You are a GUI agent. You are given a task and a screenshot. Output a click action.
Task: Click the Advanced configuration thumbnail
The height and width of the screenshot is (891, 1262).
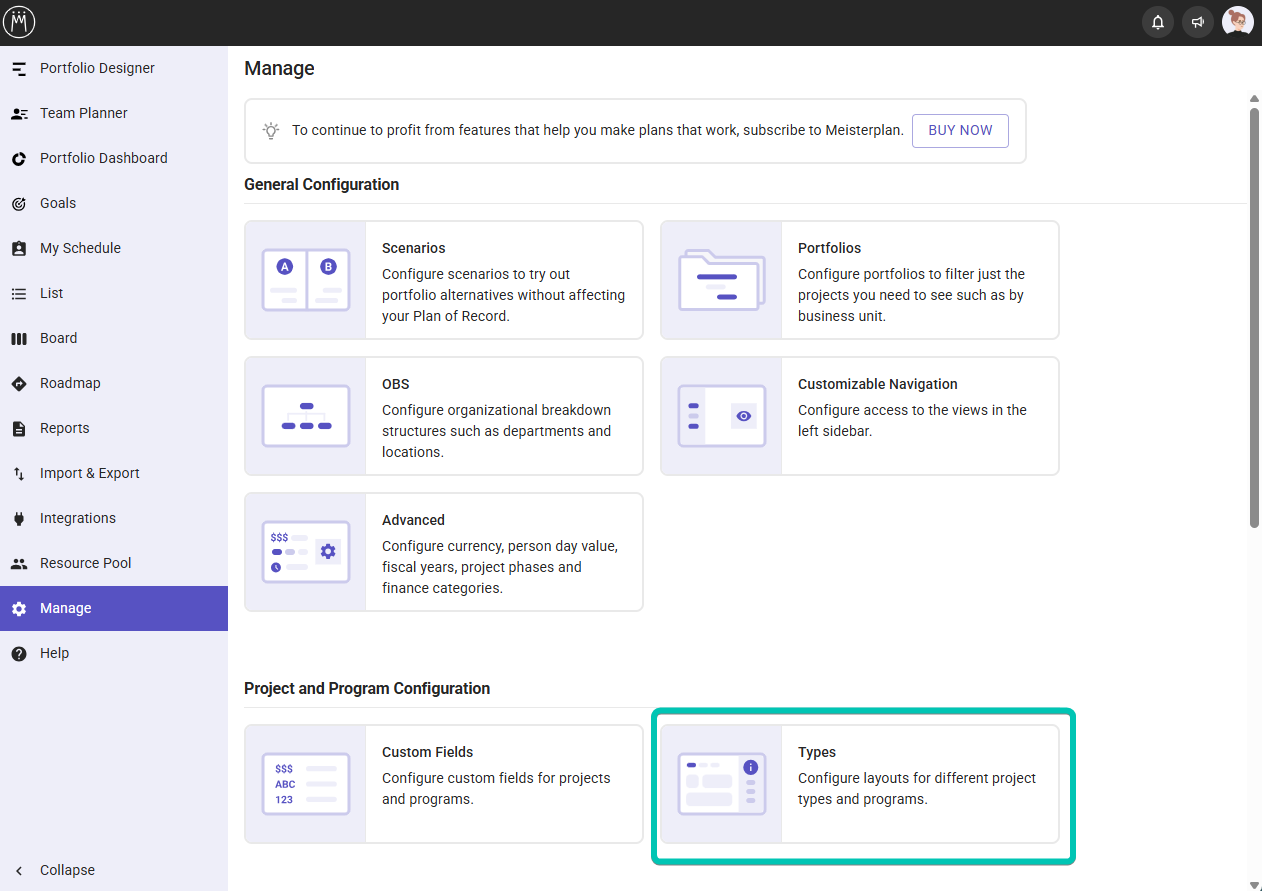pos(305,552)
